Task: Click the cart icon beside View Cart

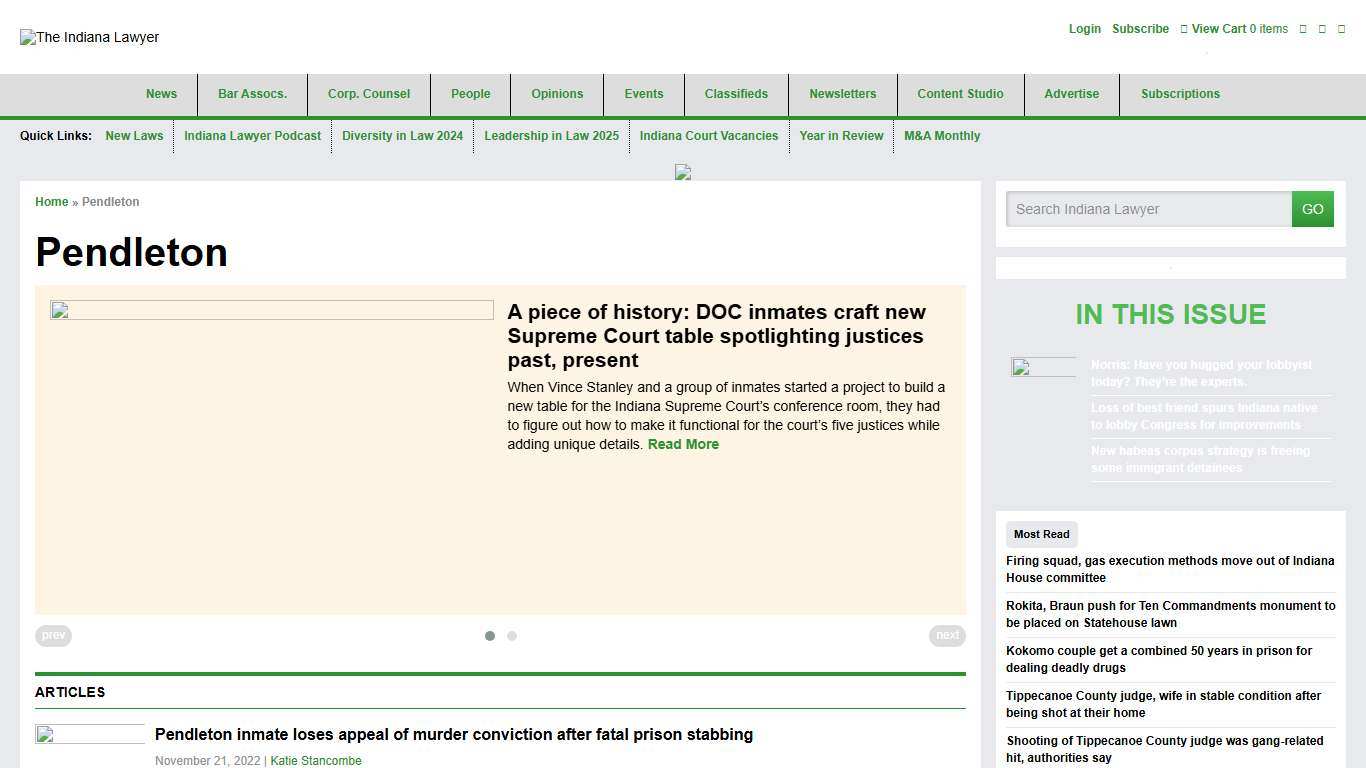Action: 1184,29
